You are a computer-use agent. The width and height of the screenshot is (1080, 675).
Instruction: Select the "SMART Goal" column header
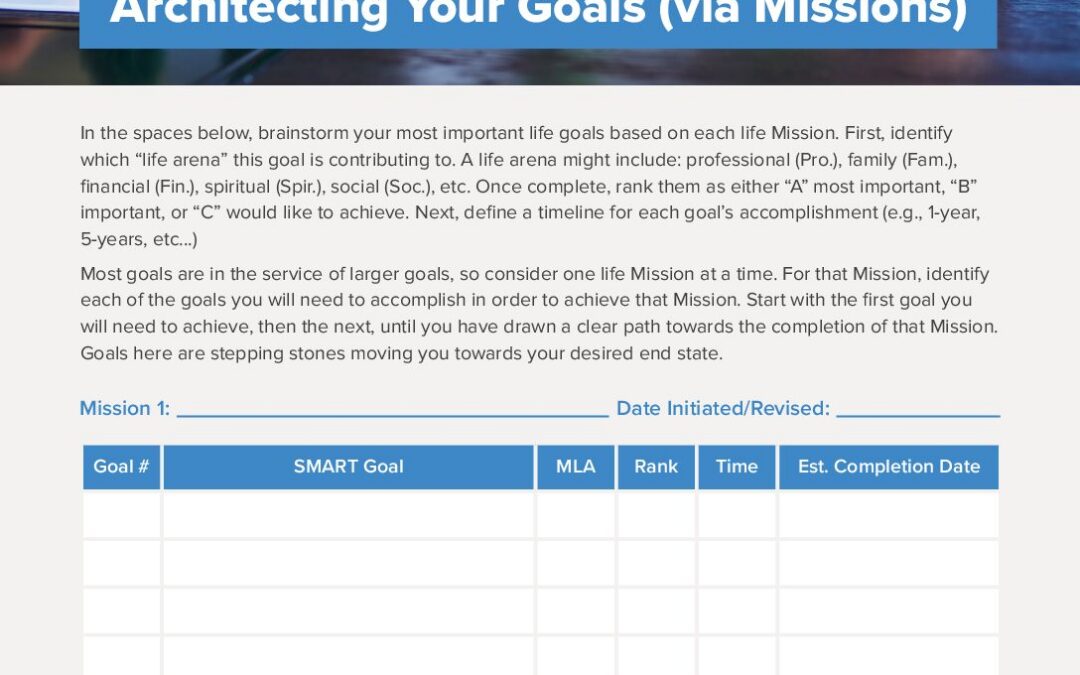tap(348, 467)
